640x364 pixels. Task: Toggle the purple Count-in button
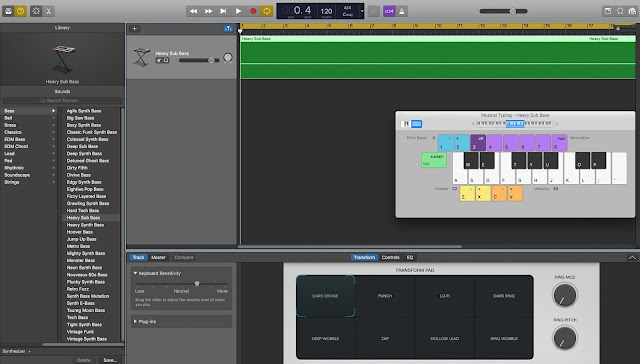[389, 11]
